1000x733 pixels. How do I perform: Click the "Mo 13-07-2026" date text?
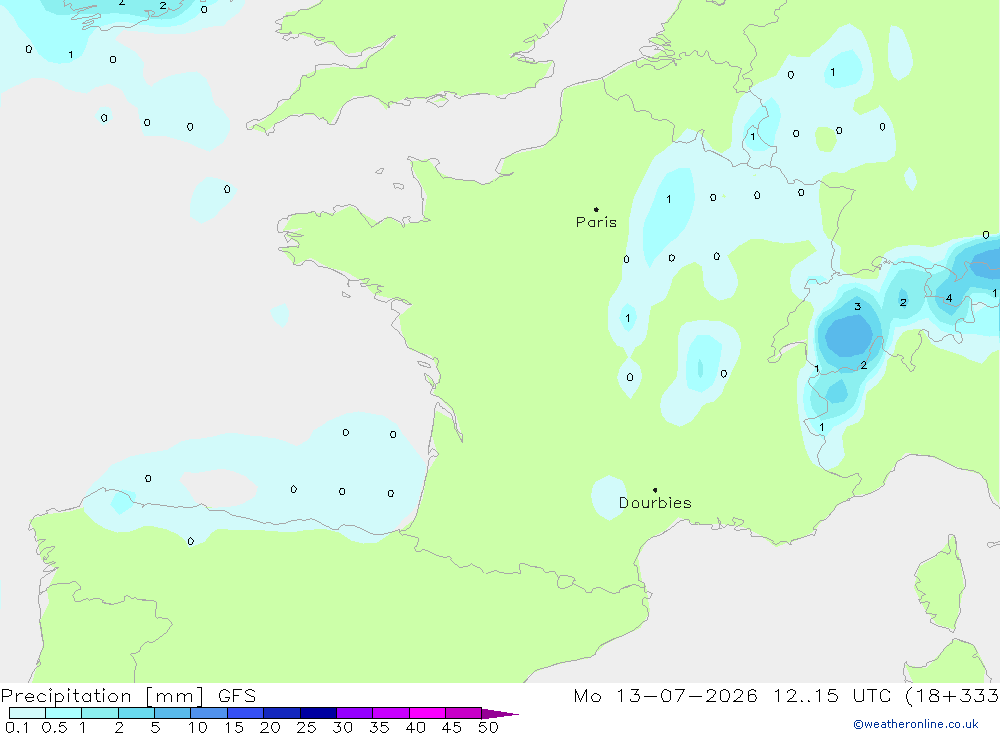click(665, 696)
